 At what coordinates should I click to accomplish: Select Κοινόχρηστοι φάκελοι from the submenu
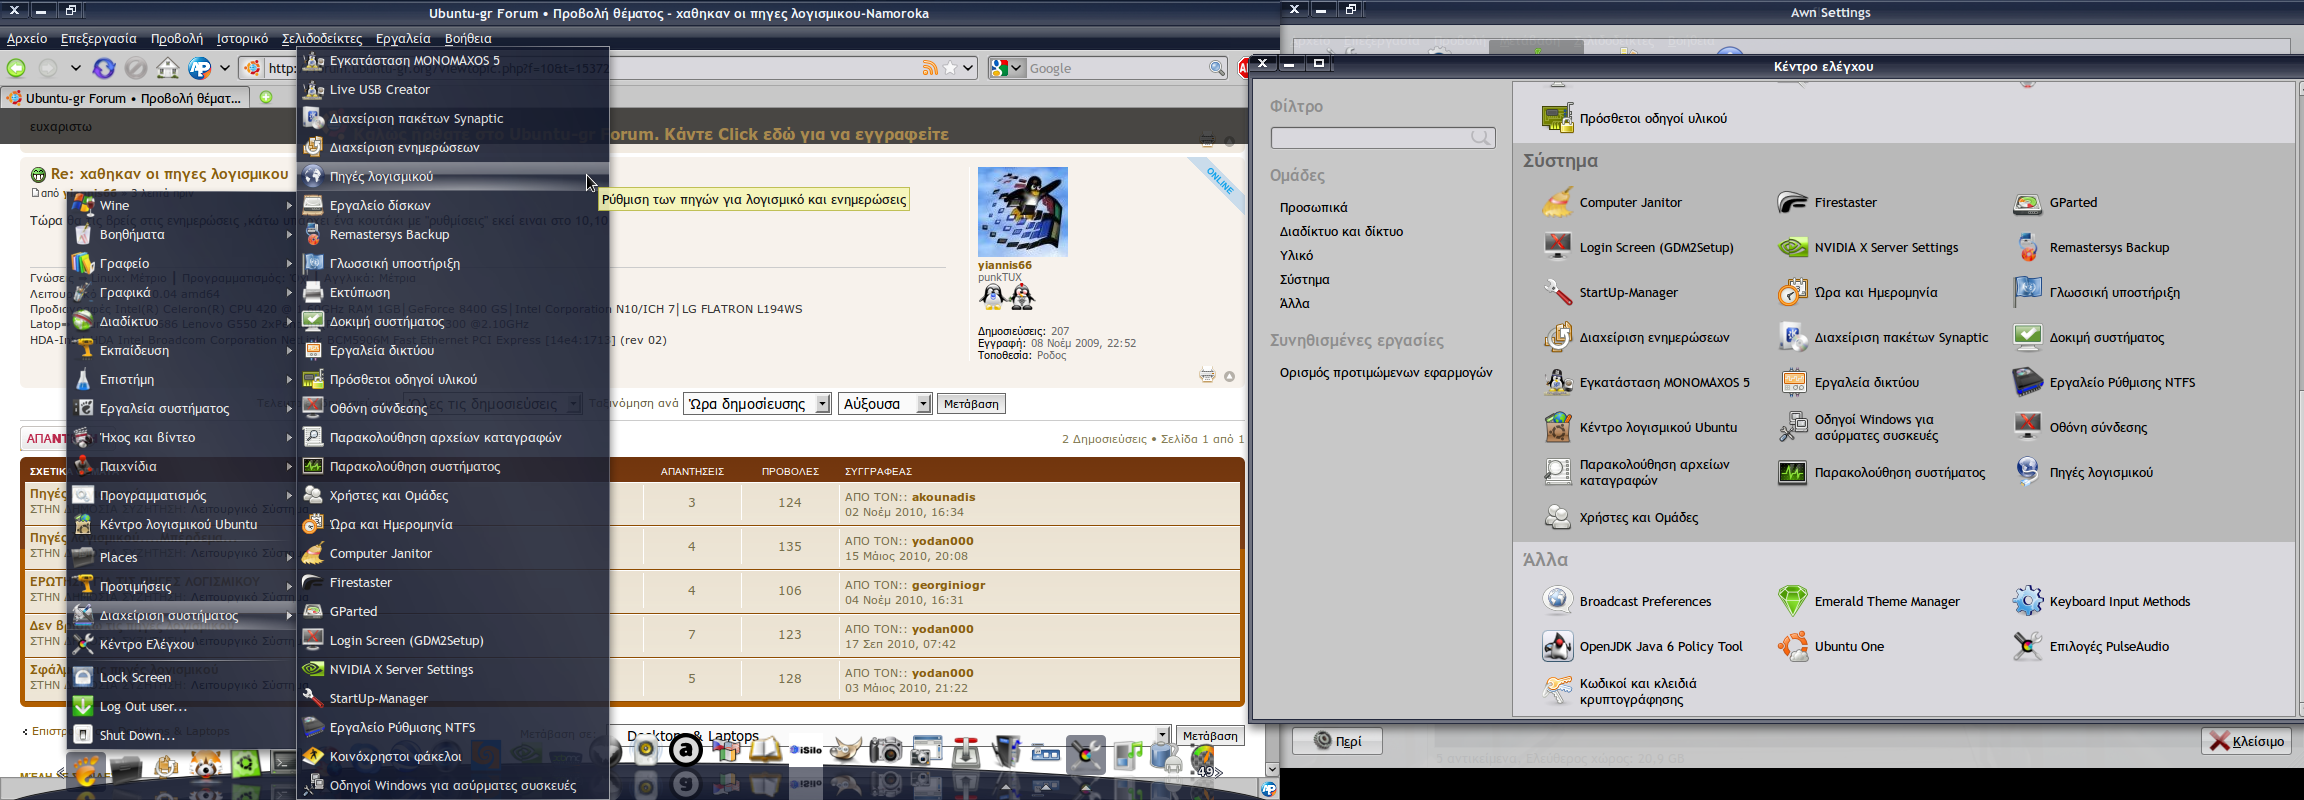453,756
